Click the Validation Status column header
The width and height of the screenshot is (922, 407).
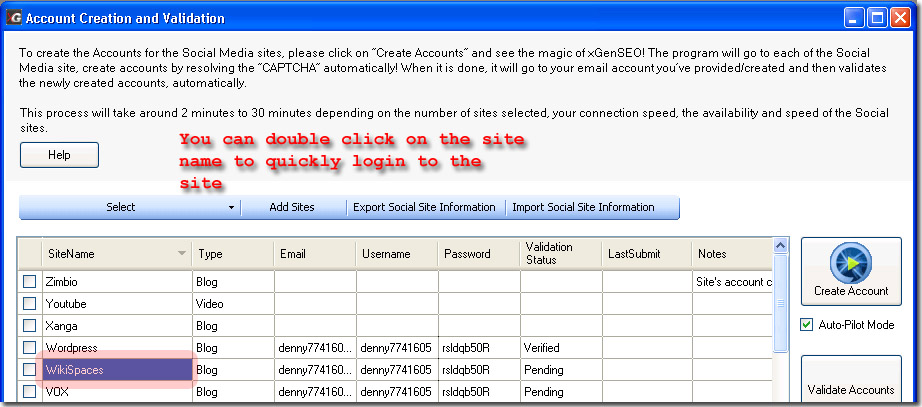click(x=549, y=254)
